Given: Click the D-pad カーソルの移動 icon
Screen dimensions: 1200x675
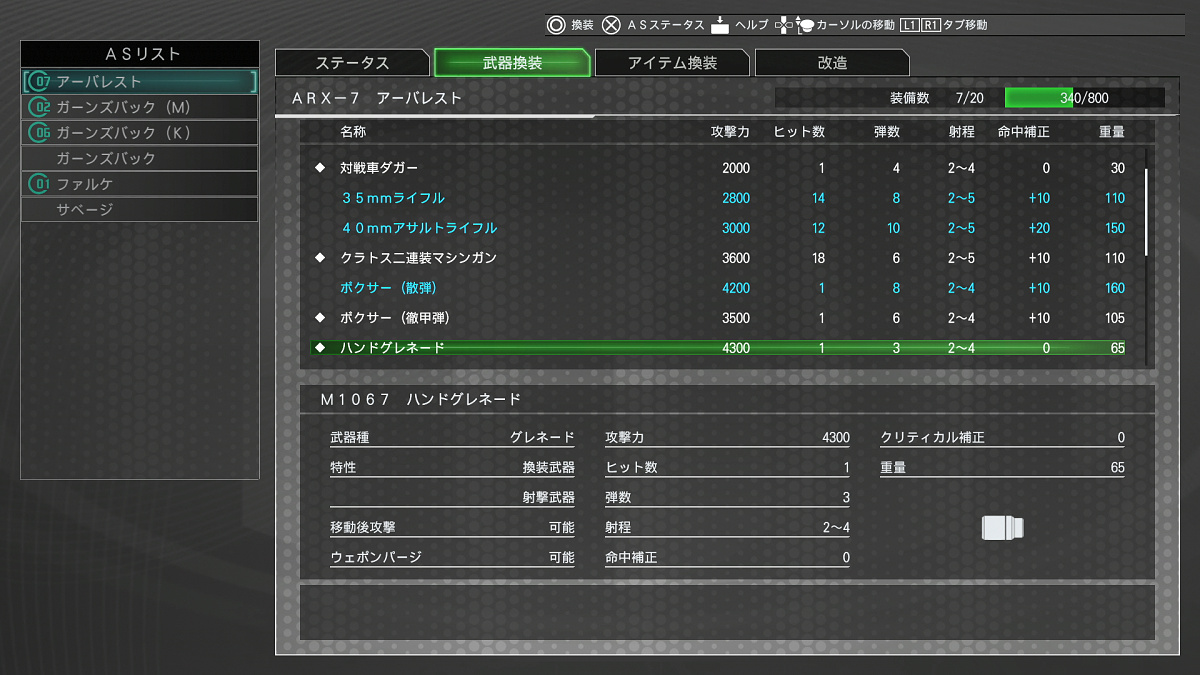Looking at the screenshot, I should pyautogui.click(x=785, y=26).
